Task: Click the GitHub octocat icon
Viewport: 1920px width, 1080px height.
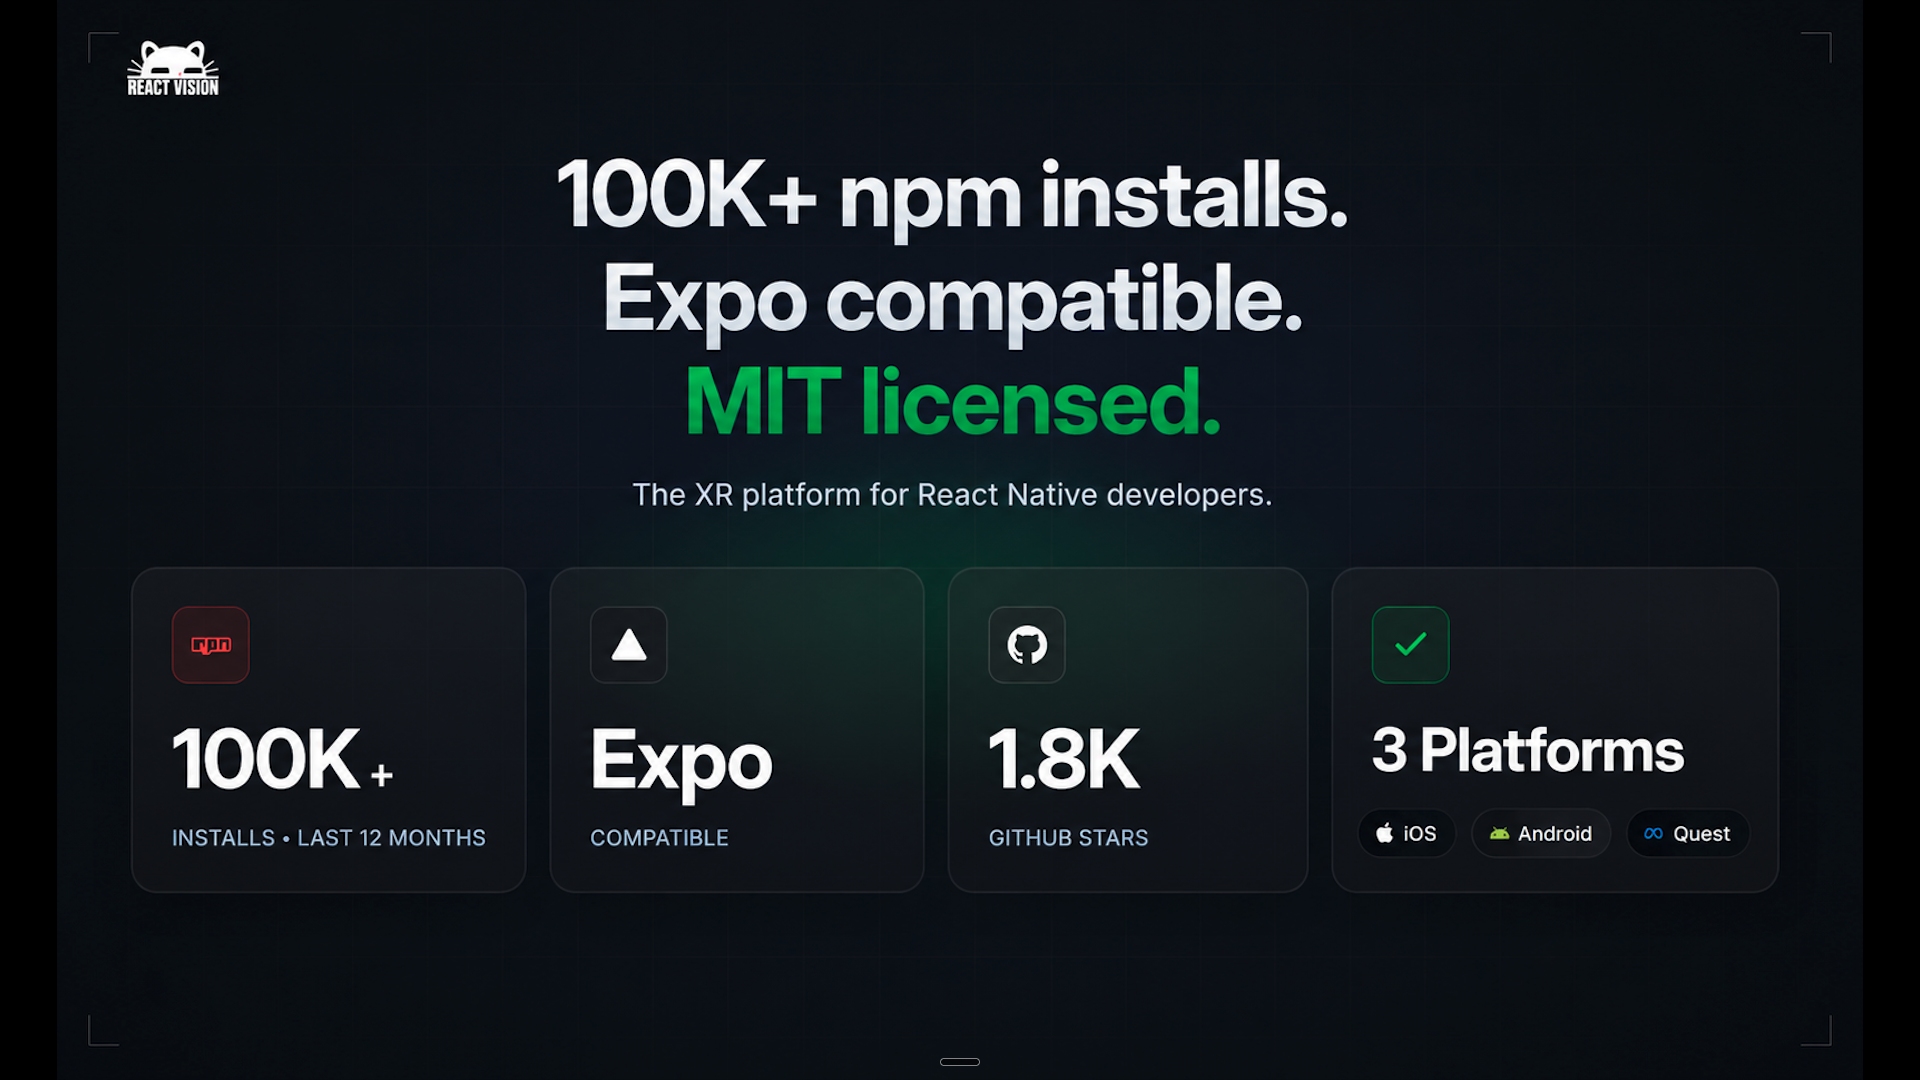Action: point(1027,645)
